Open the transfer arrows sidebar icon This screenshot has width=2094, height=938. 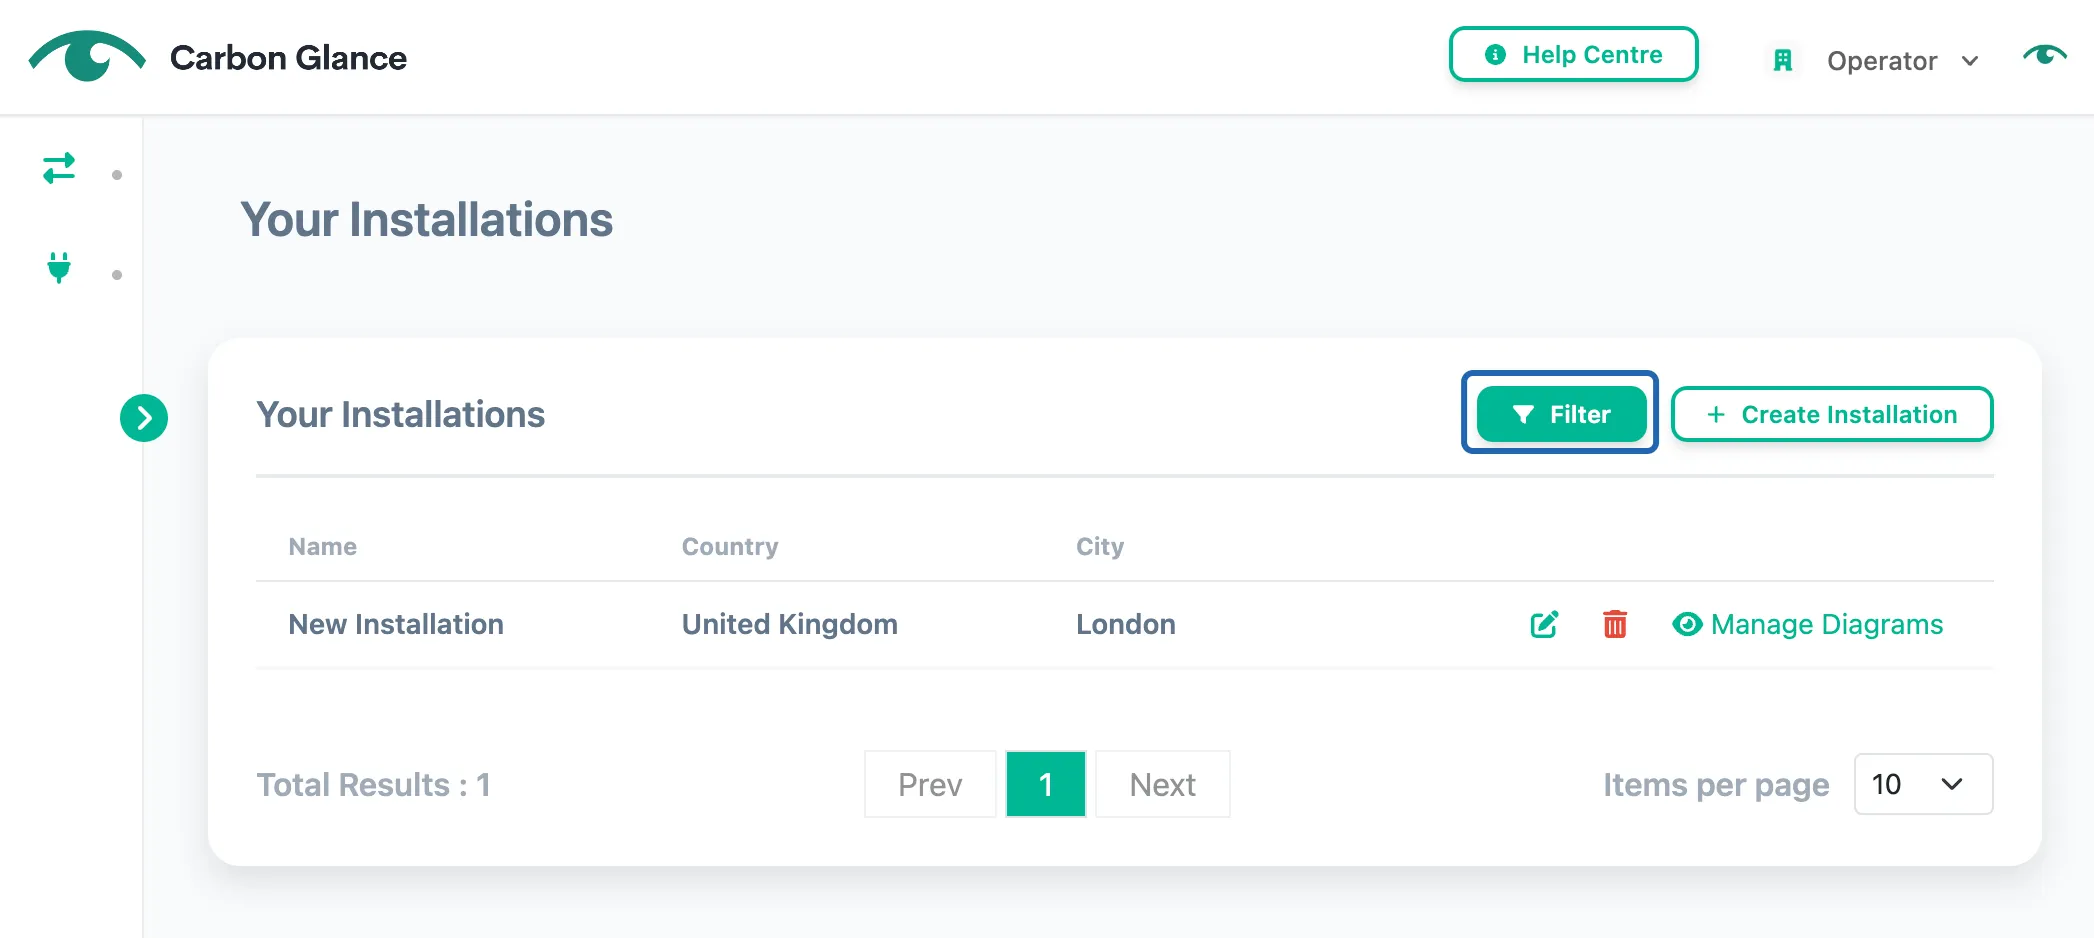coord(59,168)
